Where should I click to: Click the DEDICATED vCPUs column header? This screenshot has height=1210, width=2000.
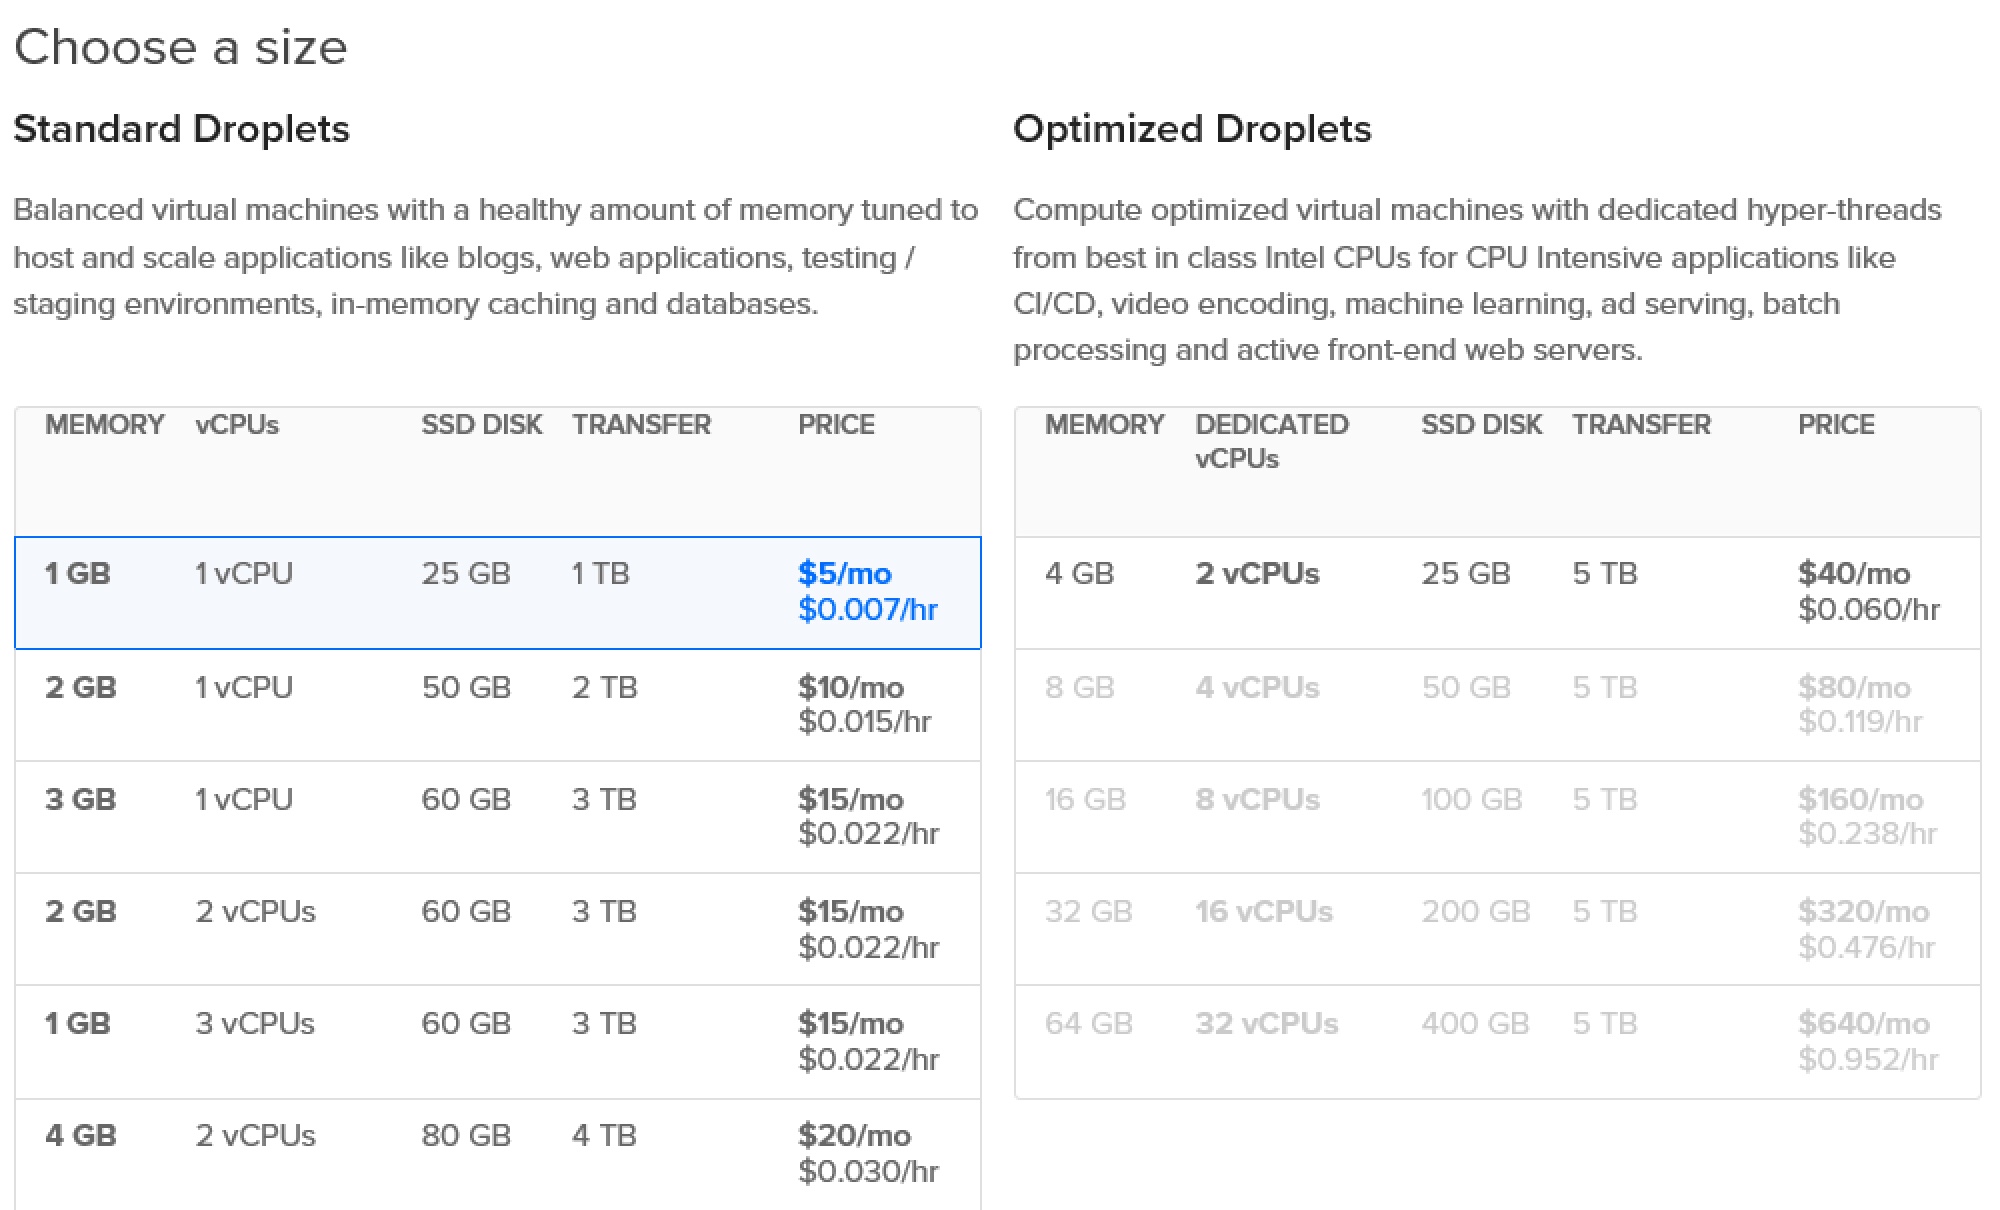coord(1271,441)
